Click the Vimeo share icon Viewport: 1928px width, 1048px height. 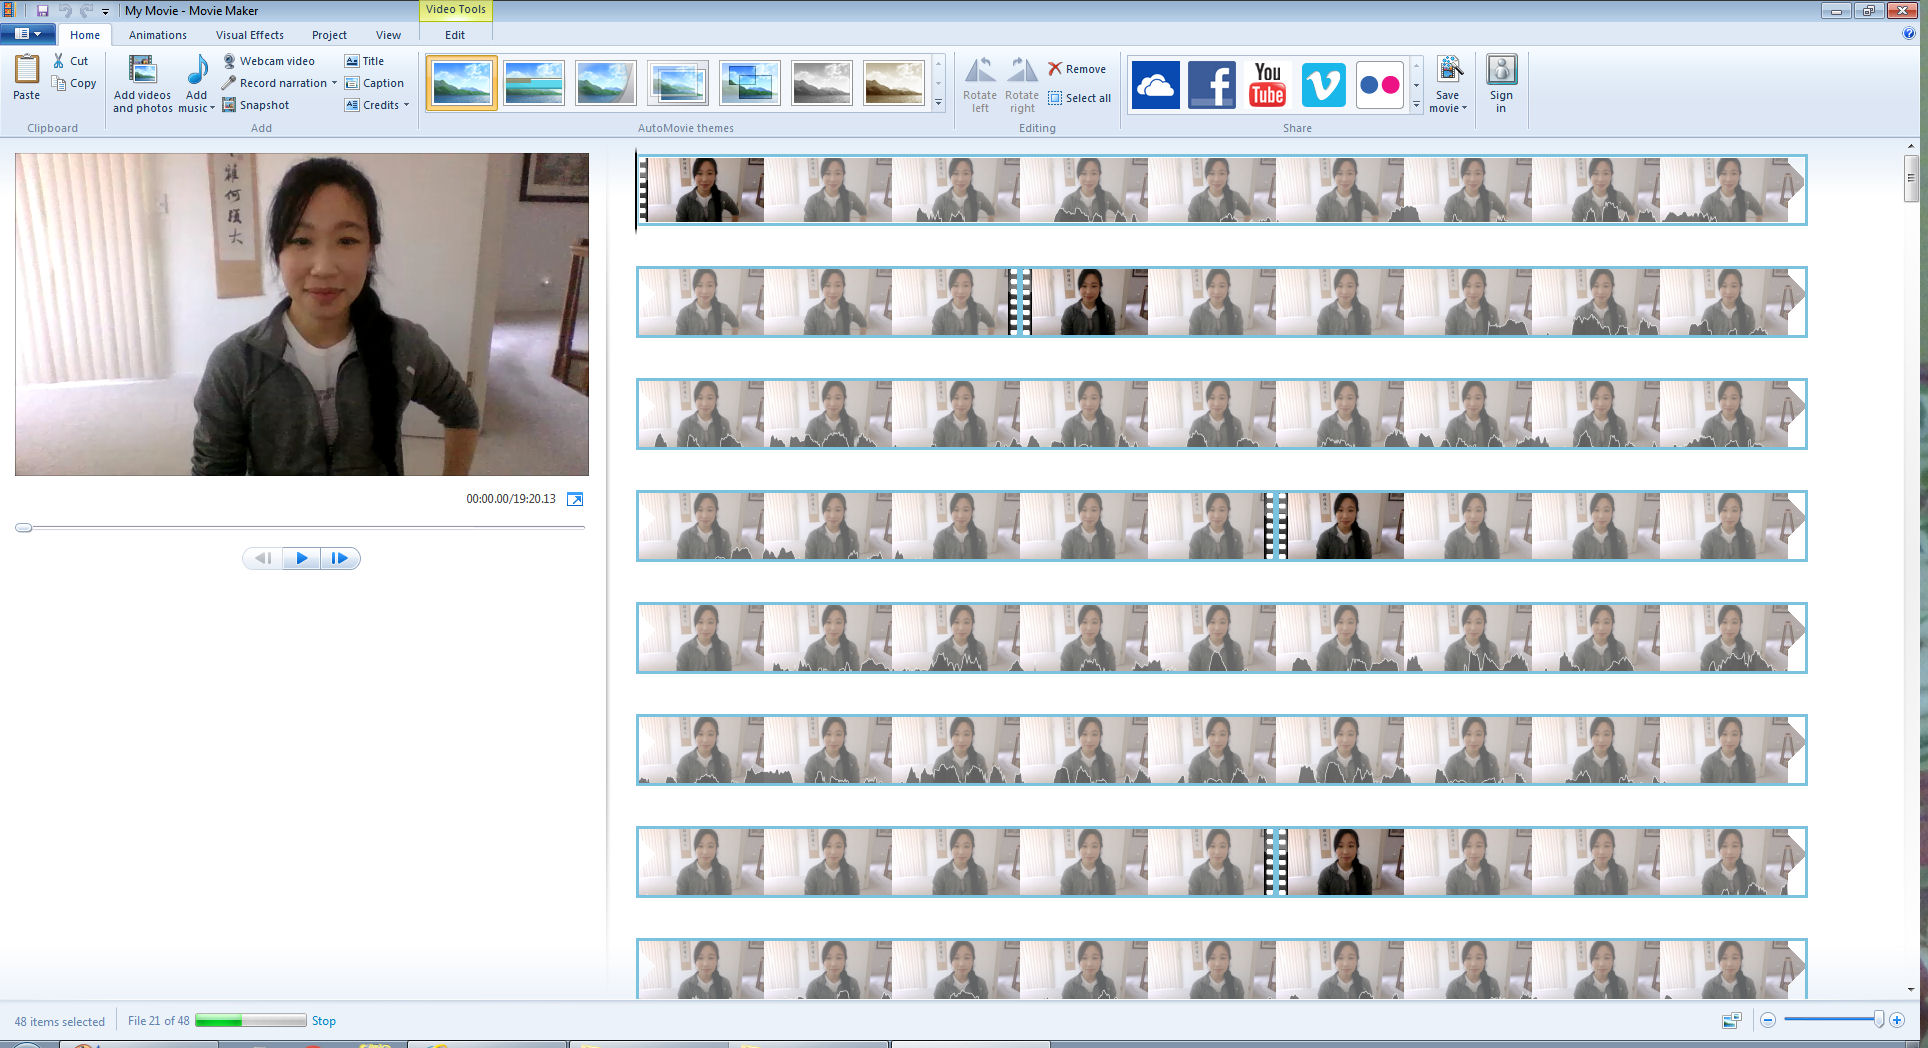[x=1323, y=84]
